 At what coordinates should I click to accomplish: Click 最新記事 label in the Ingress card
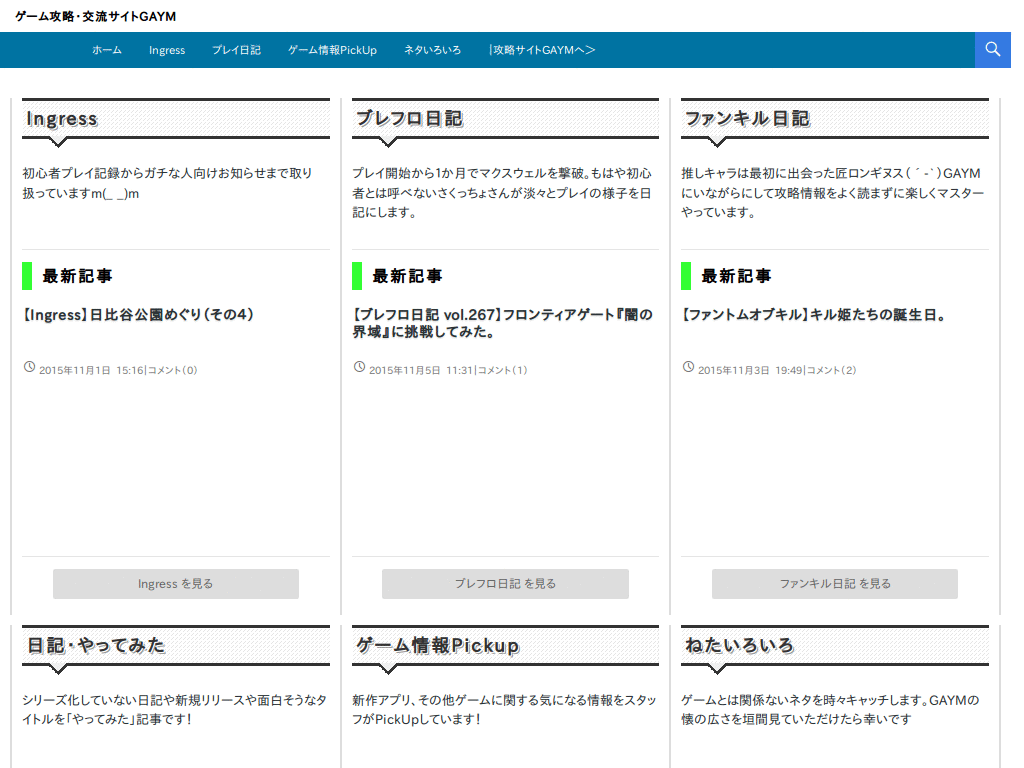(77, 276)
